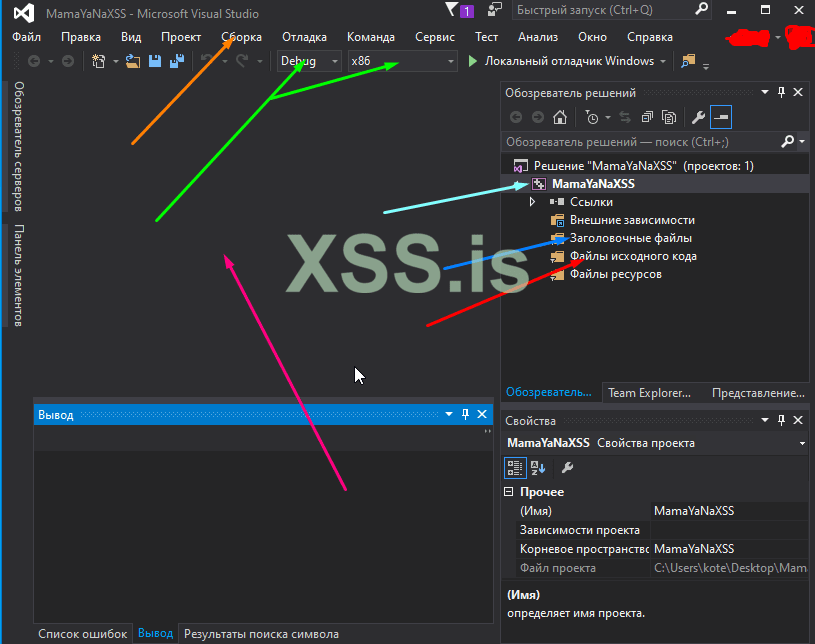Open the notifications flag icon
Screen dimensions: 815x644
point(452,9)
